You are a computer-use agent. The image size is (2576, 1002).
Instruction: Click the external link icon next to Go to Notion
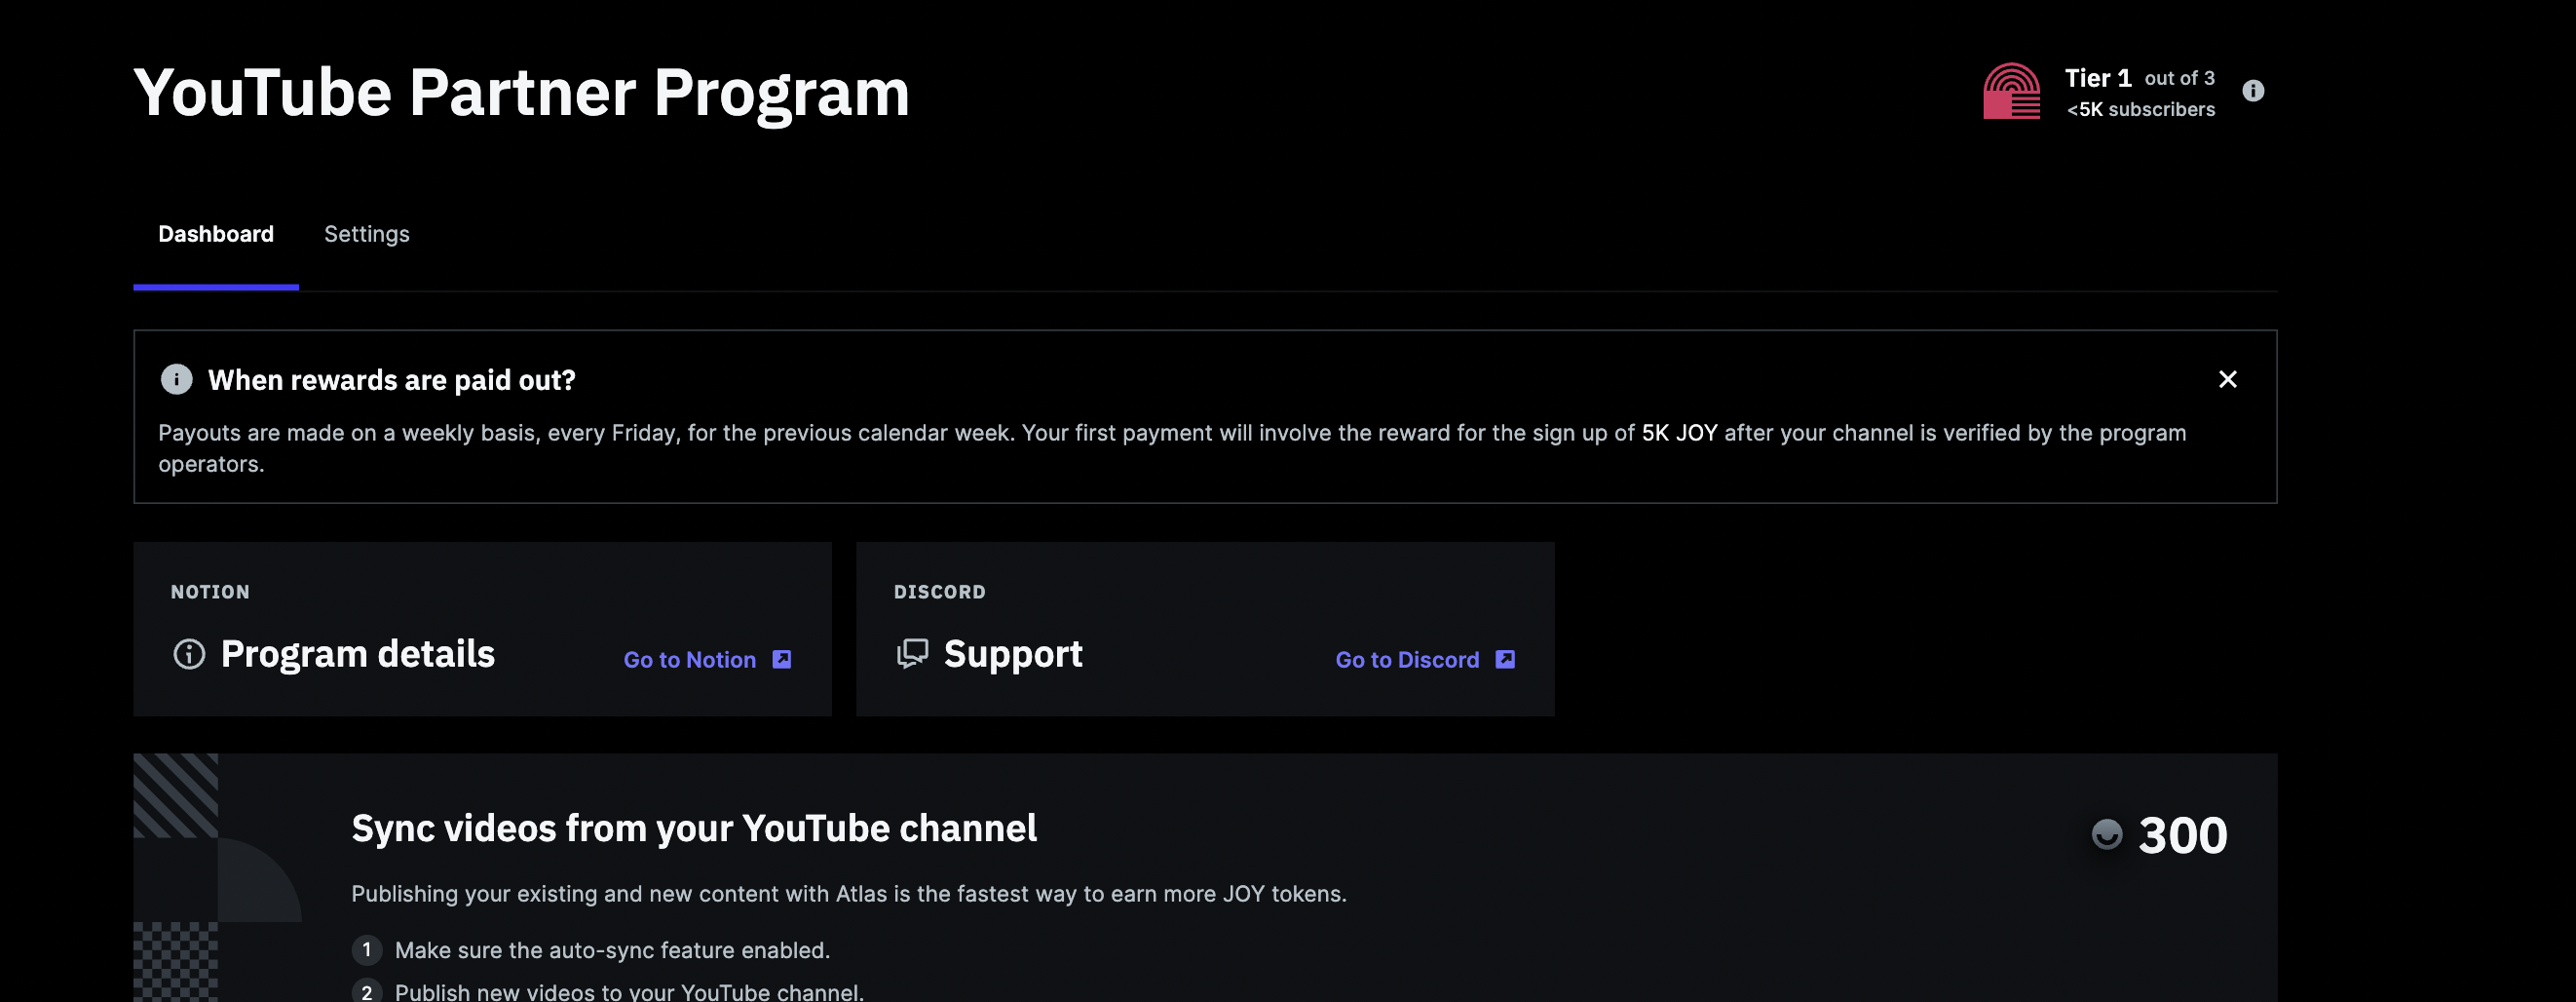781,659
